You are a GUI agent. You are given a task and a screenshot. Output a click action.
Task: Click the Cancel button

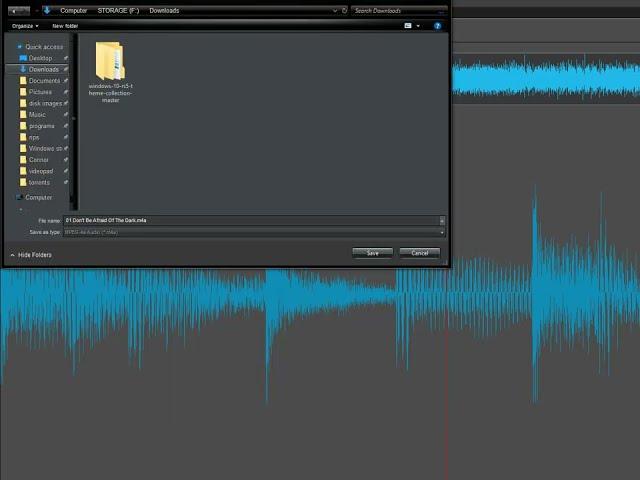click(x=420, y=253)
